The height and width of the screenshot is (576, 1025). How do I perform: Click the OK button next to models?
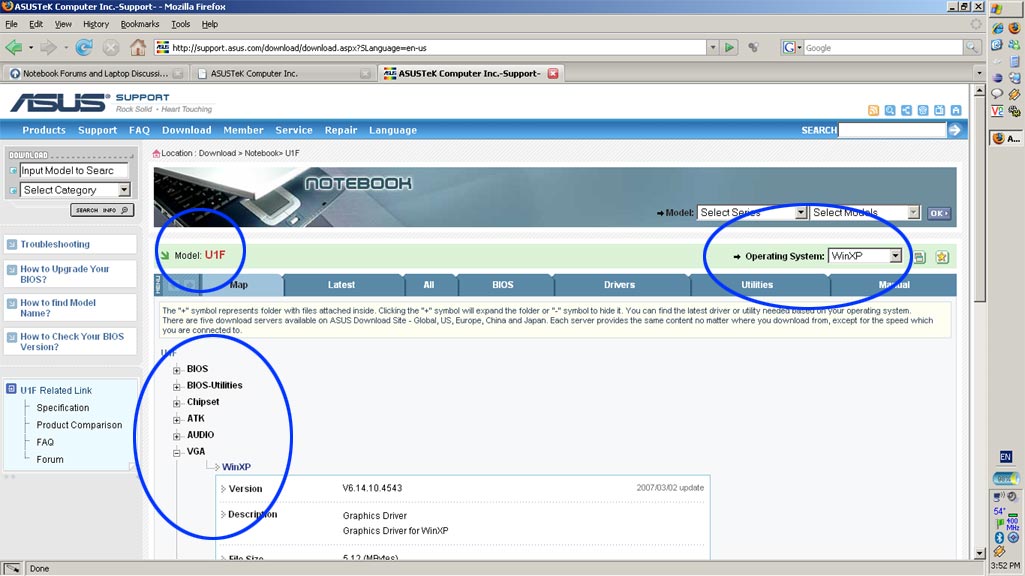(x=939, y=213)
